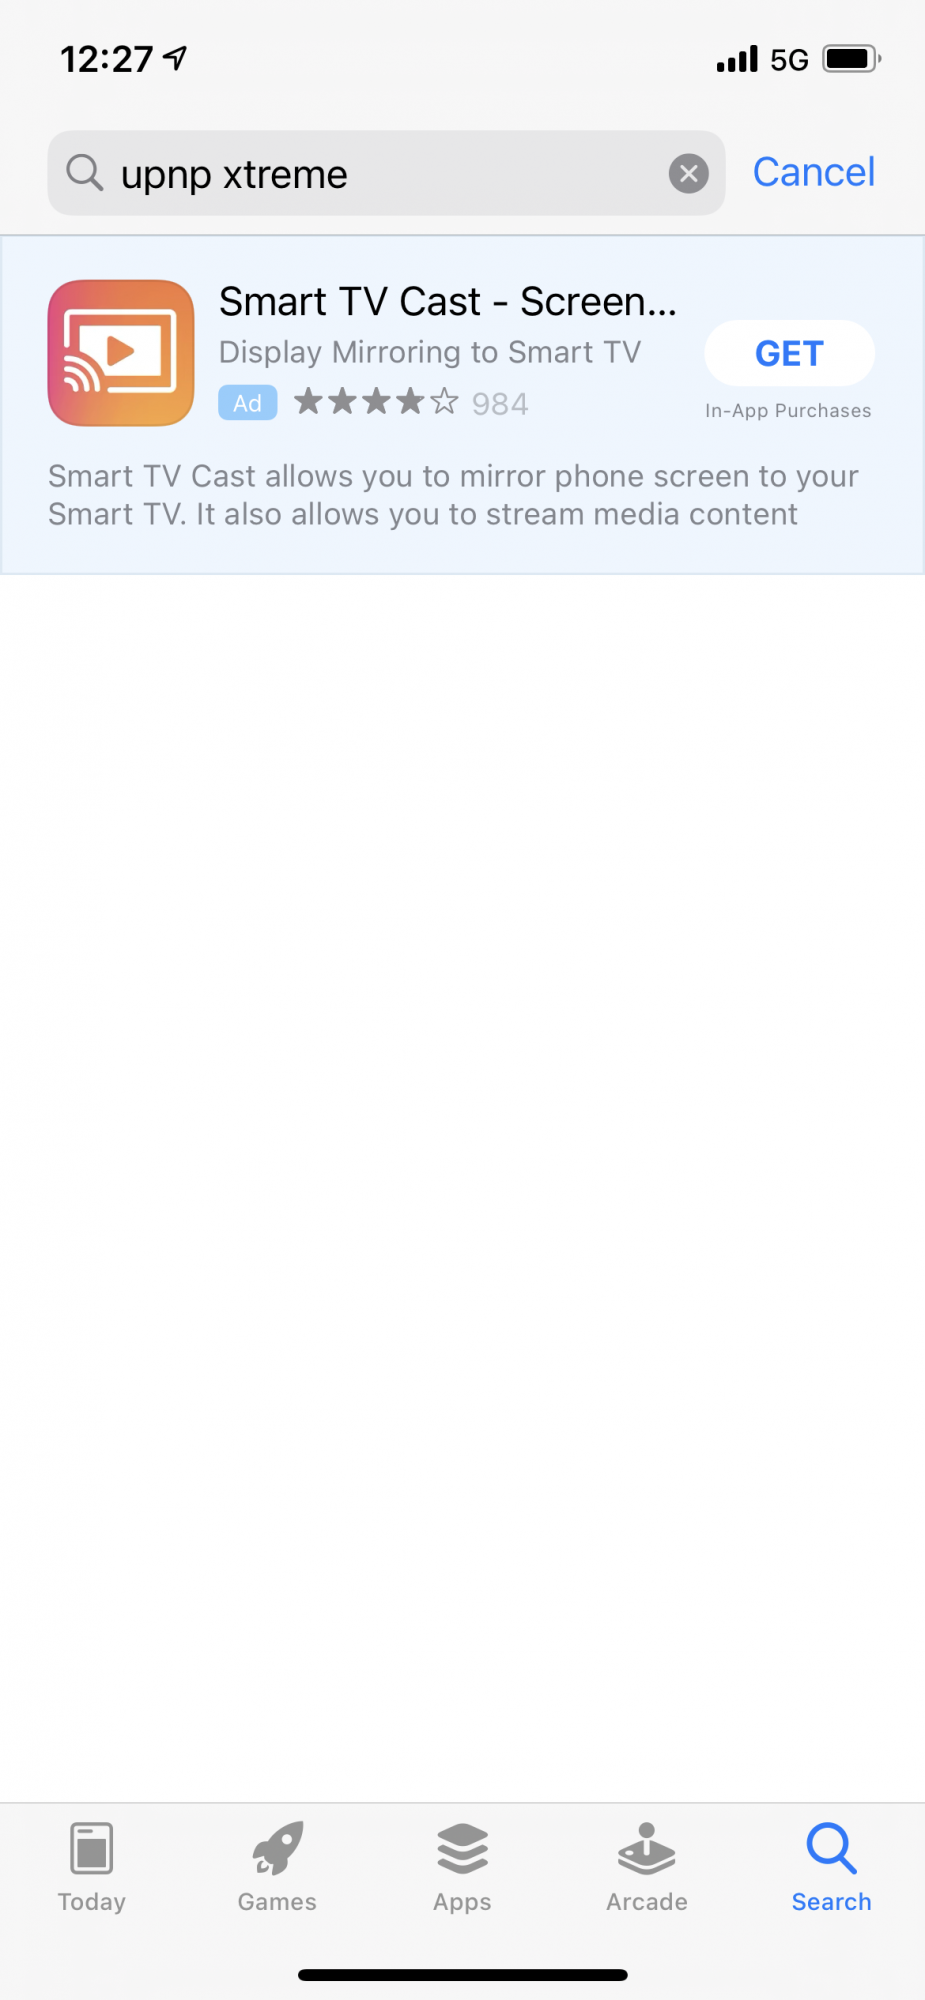925x2000 pixels.
Task: View the four-star rating row
Action: click(376, 402)
